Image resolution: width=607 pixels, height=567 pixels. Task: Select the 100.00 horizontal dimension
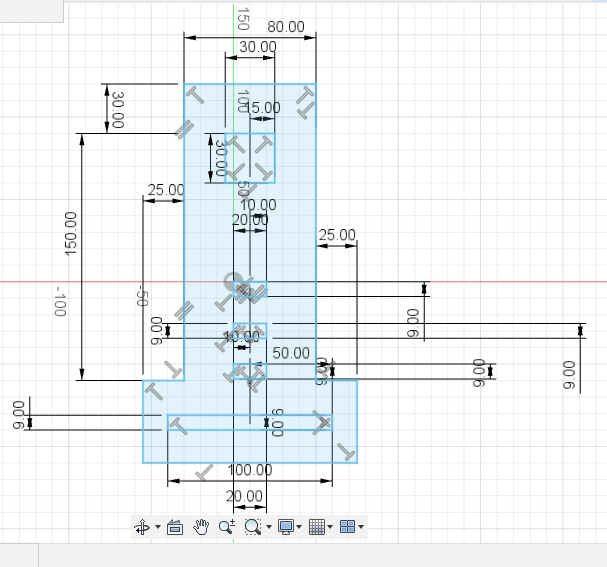[250, 470]
